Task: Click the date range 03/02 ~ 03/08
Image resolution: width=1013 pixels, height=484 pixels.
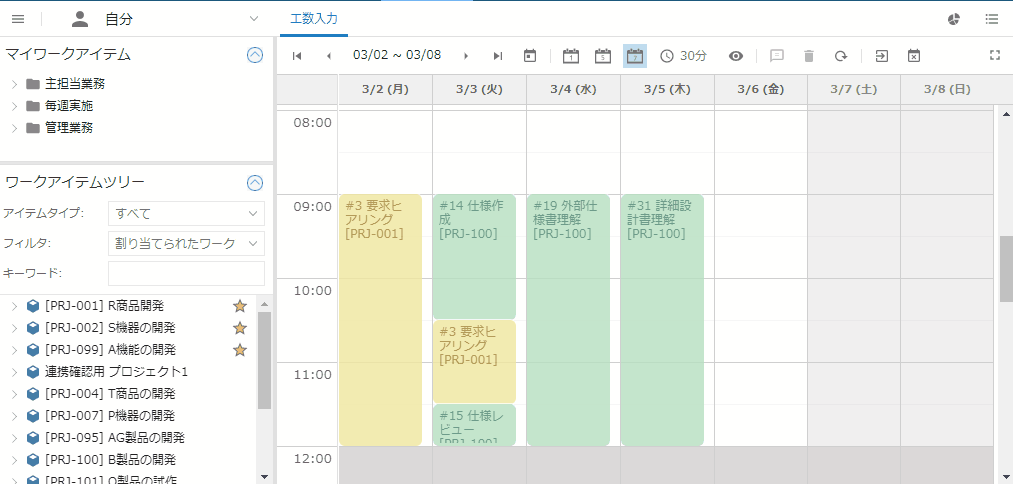Action: (397, 55)
